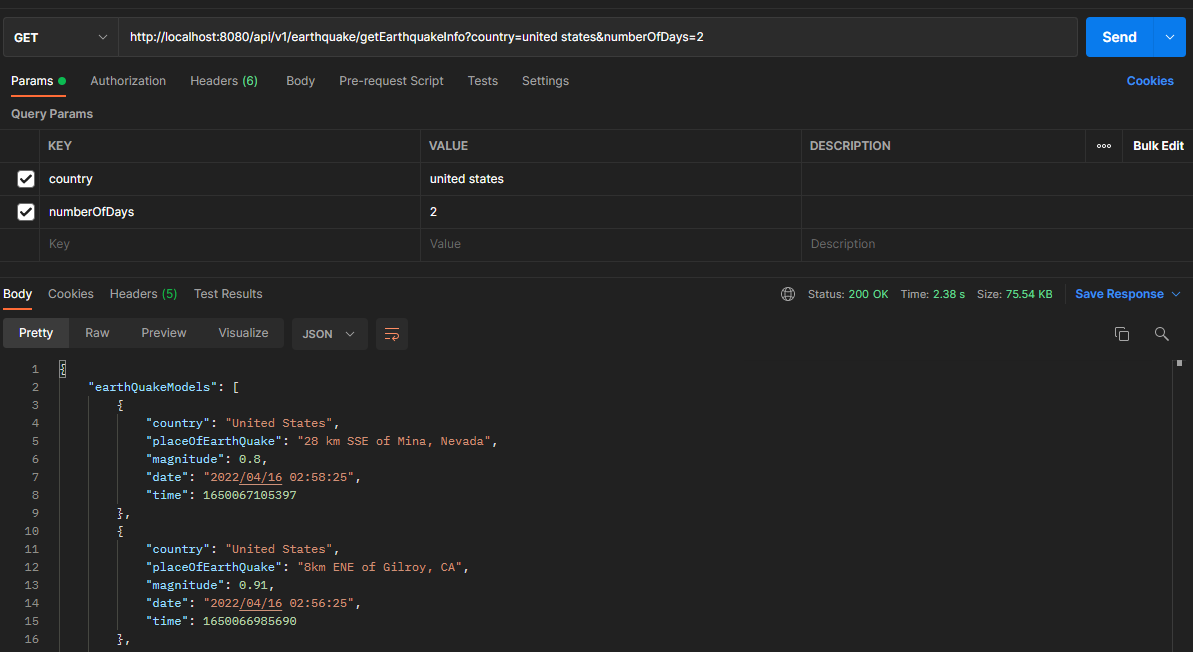Uncheck the numberOfDays parameter checkbox

coord(26,212)
